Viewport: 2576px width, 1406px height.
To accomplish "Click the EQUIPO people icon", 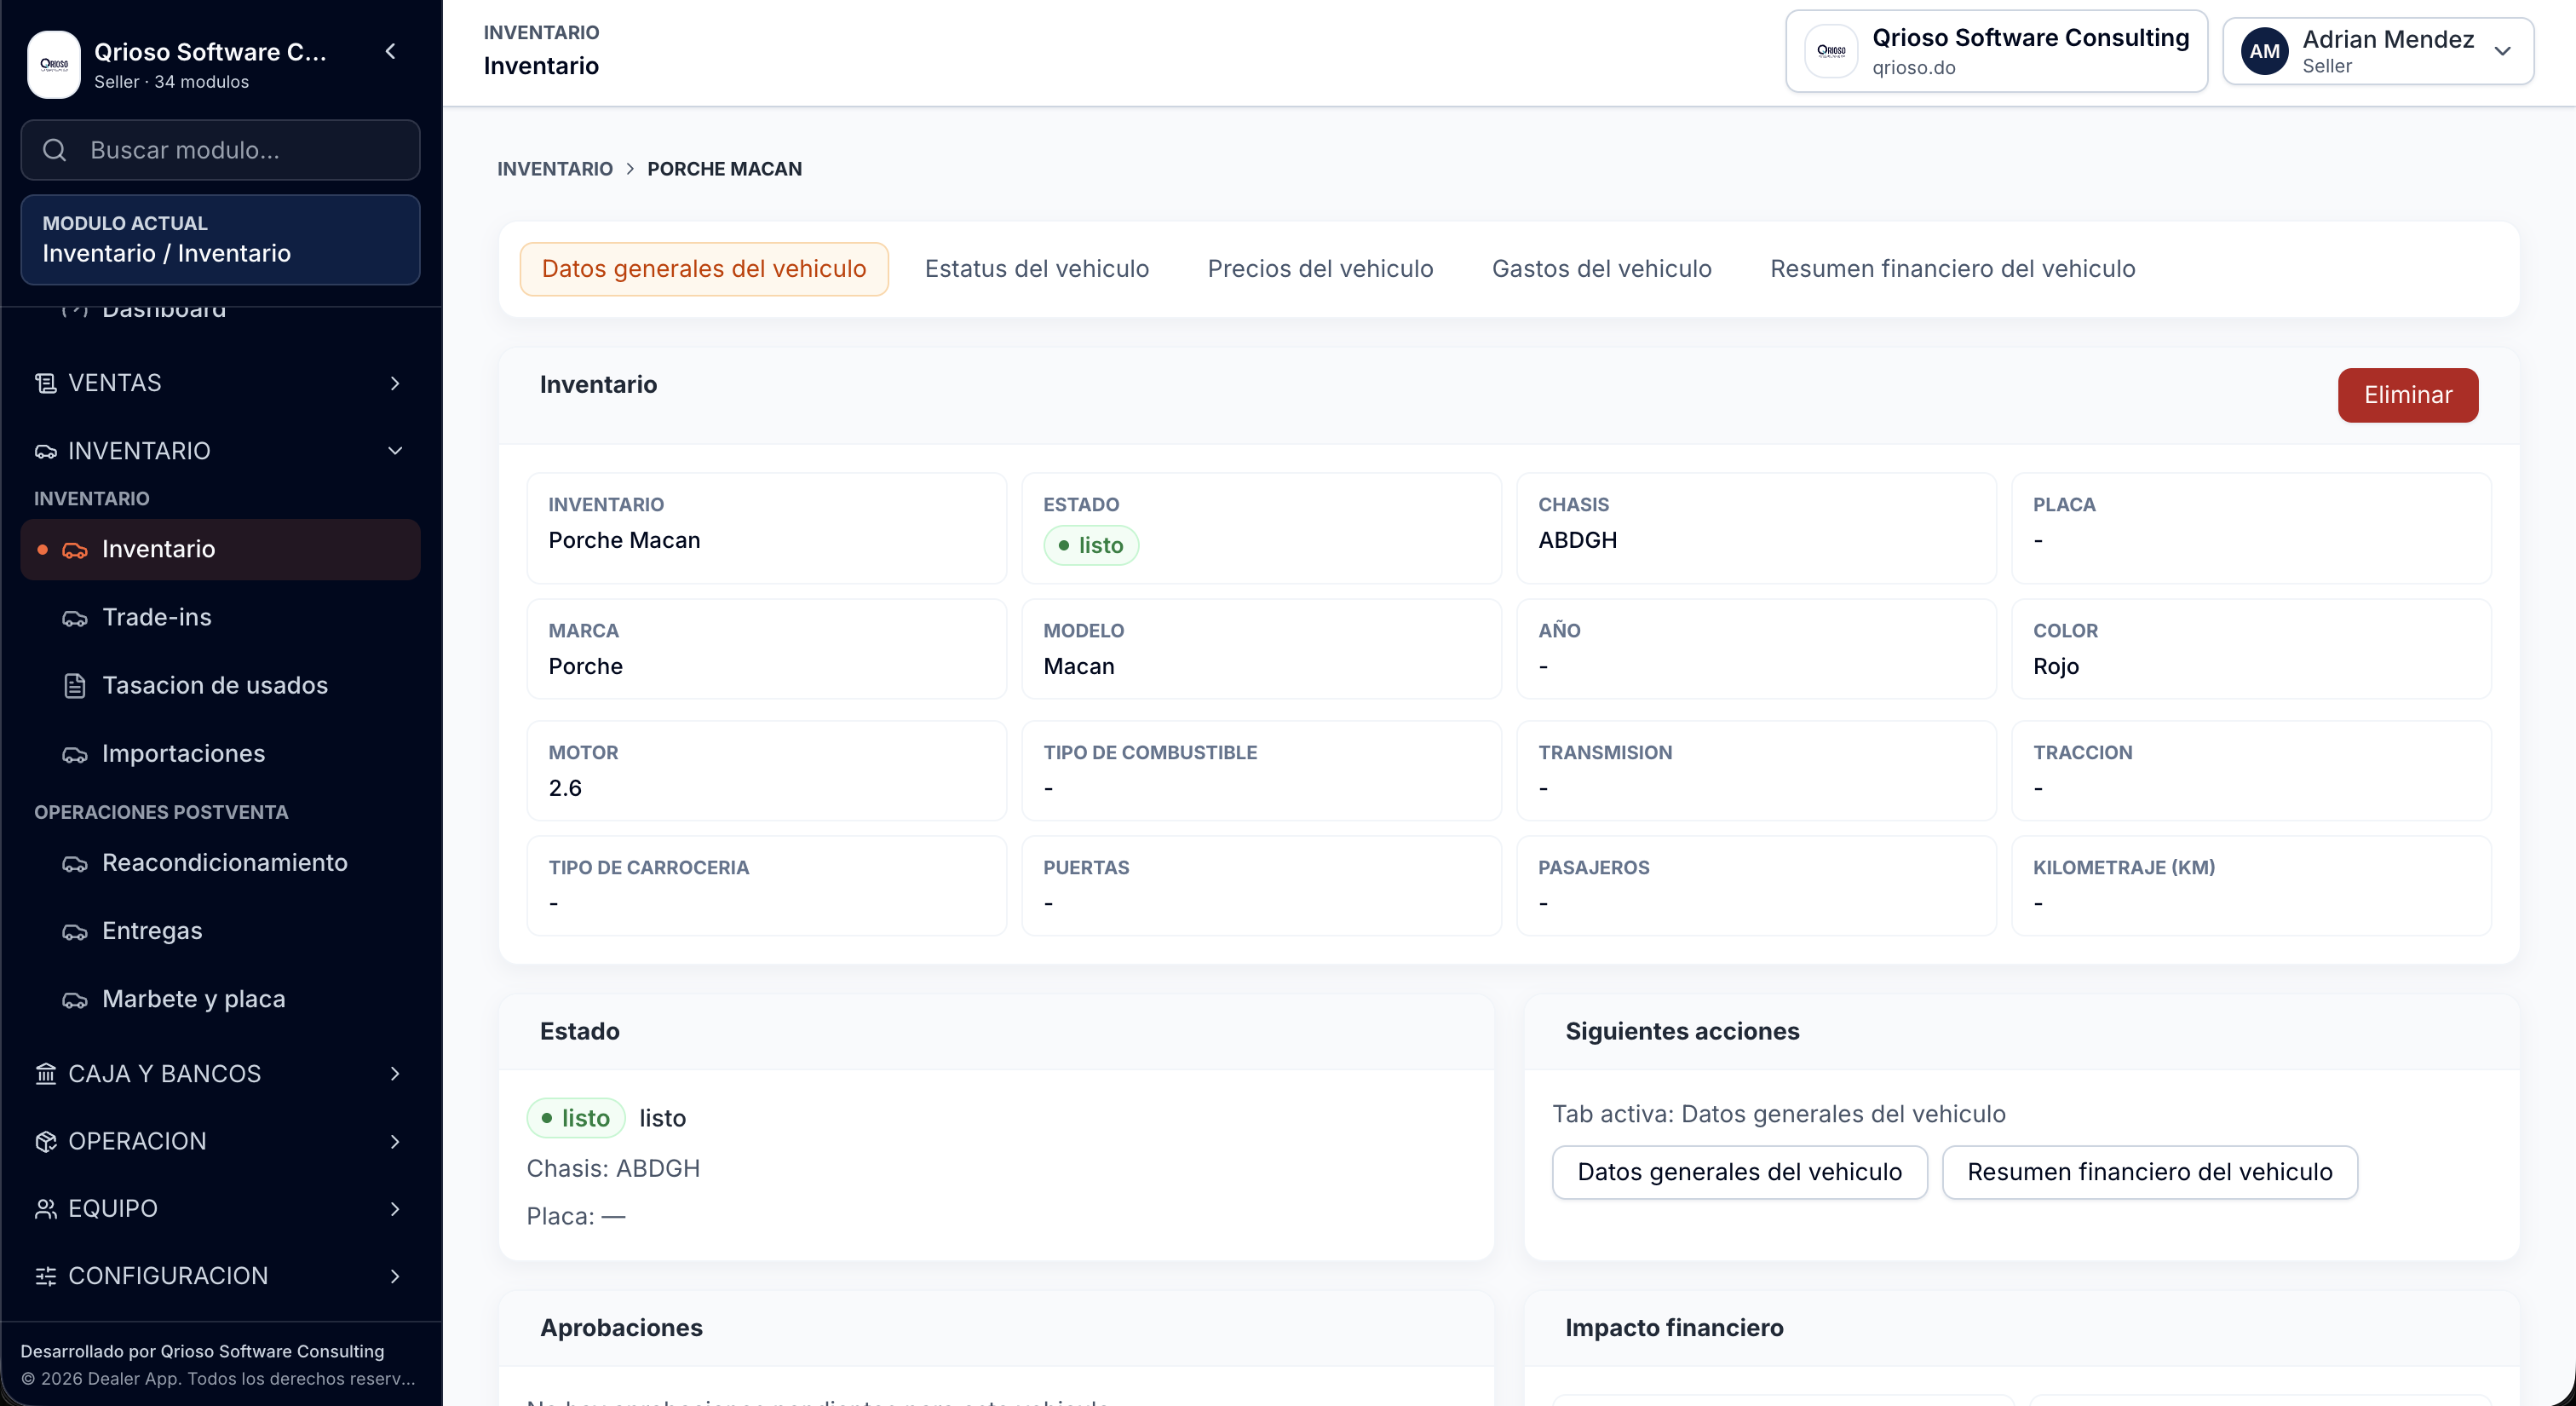I will [46, 1208].
